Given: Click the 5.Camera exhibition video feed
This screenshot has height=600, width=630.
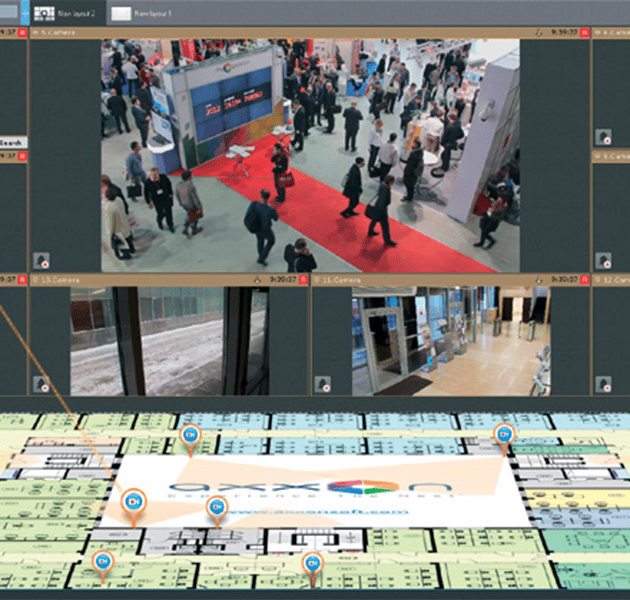Looking at the screenshot, I should (310, 156).
